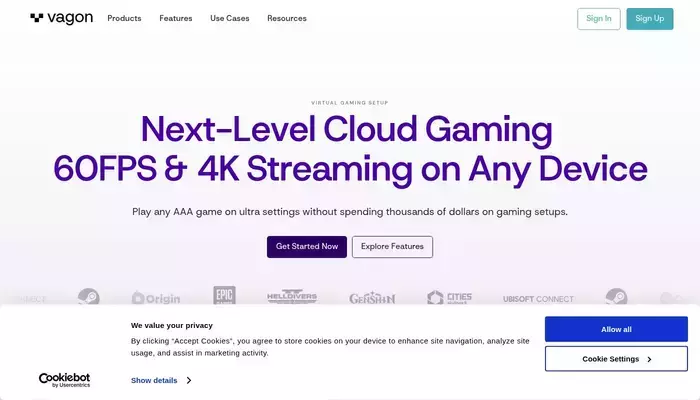Select the Origin logo
Screen dimensions: 700x400
pyautogui.click(x=156, y=298)
